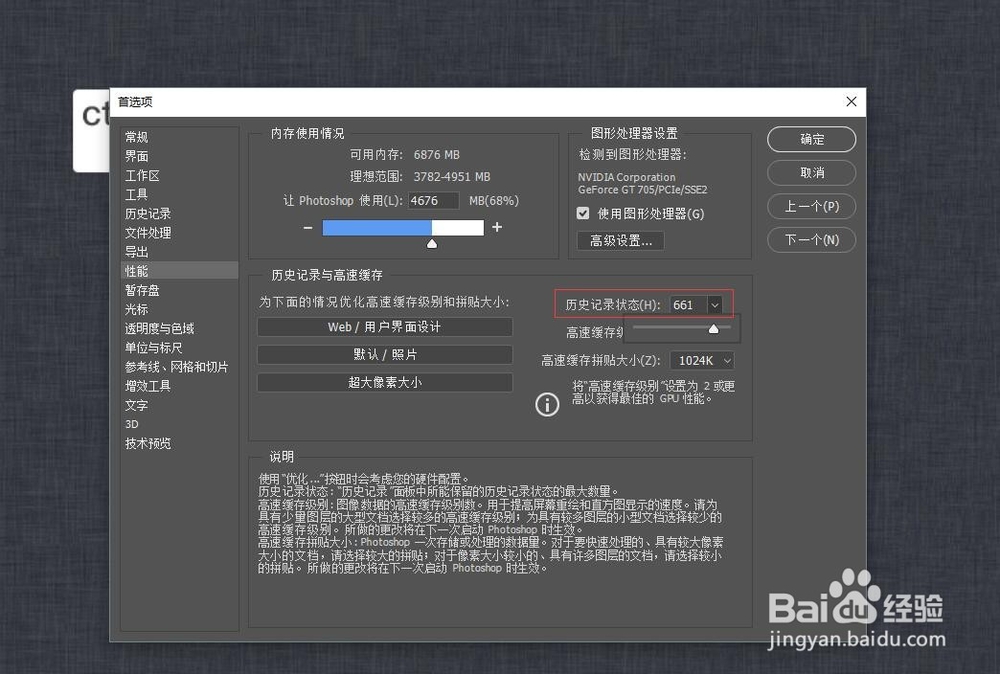Optimize cache for Web / 用户界面设计
Viewport: 1000px width, 674px height.
(x=385, y=327)
